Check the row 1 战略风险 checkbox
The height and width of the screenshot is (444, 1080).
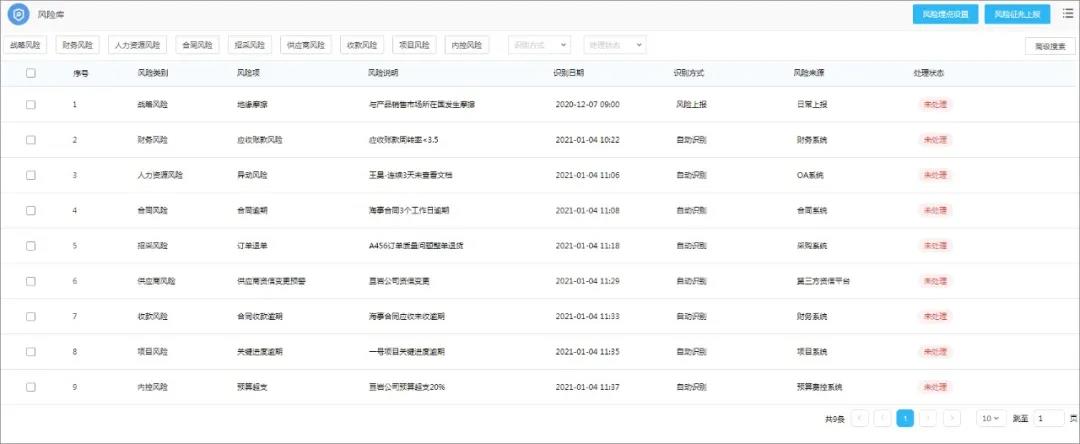pos(31,105)
